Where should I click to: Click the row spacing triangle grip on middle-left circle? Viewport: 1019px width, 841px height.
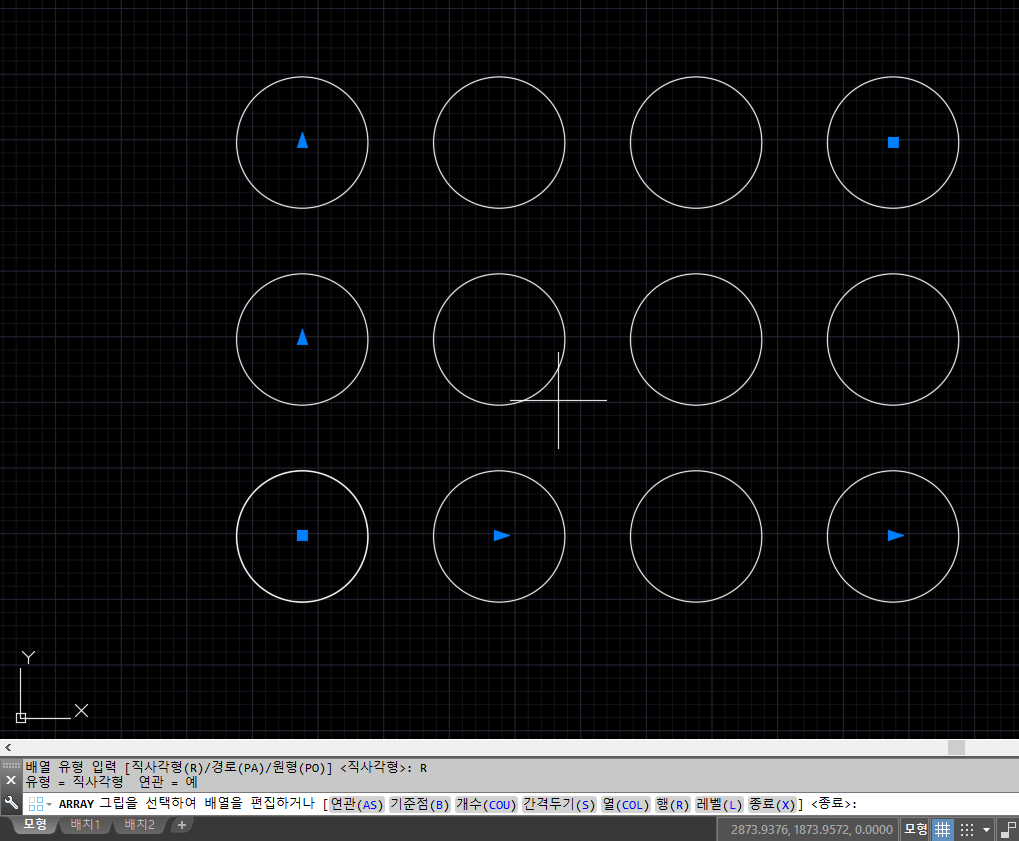[302, 337]
